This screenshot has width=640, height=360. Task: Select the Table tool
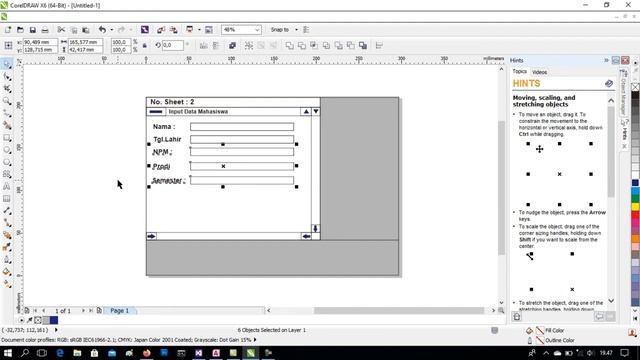[x=7, y=199]
